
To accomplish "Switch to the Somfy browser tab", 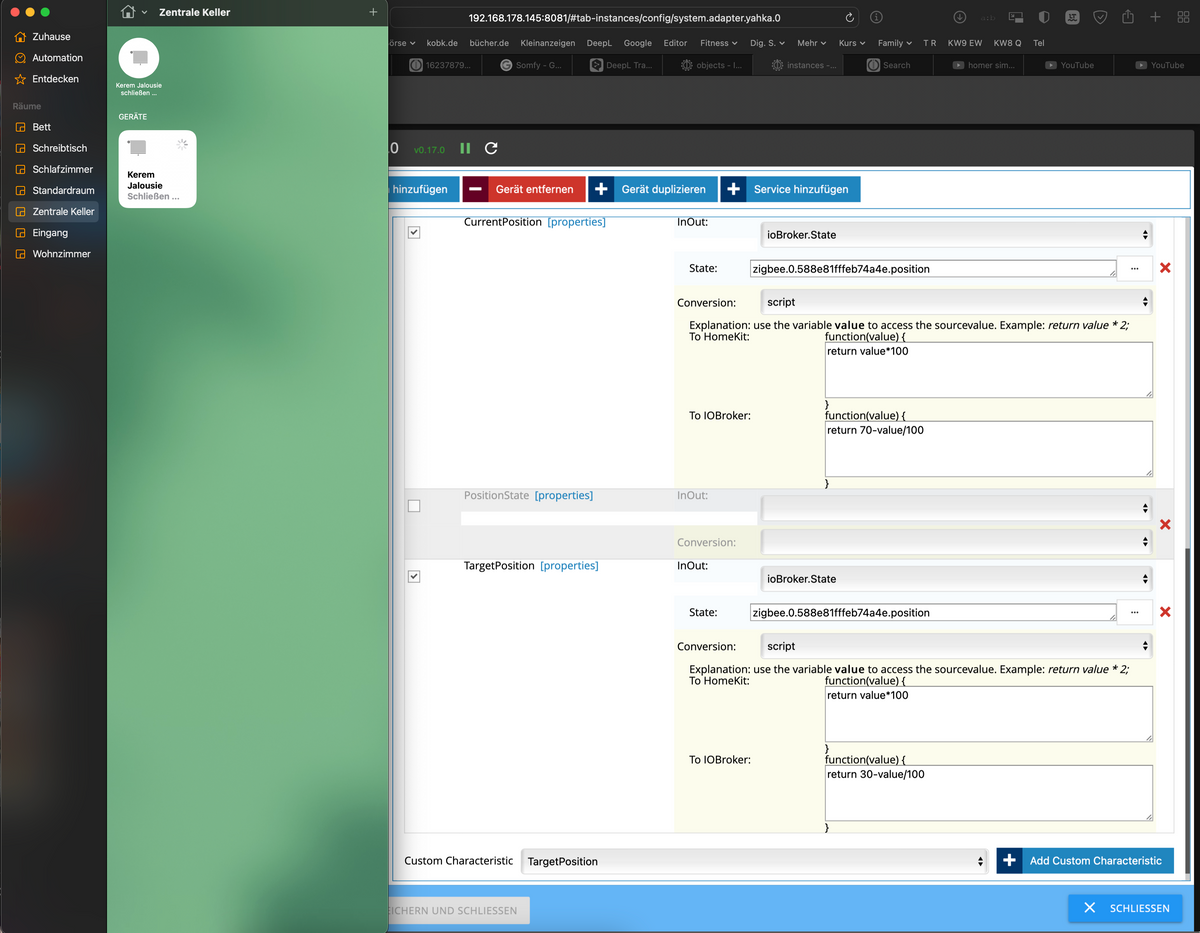I will coord(530,65).
